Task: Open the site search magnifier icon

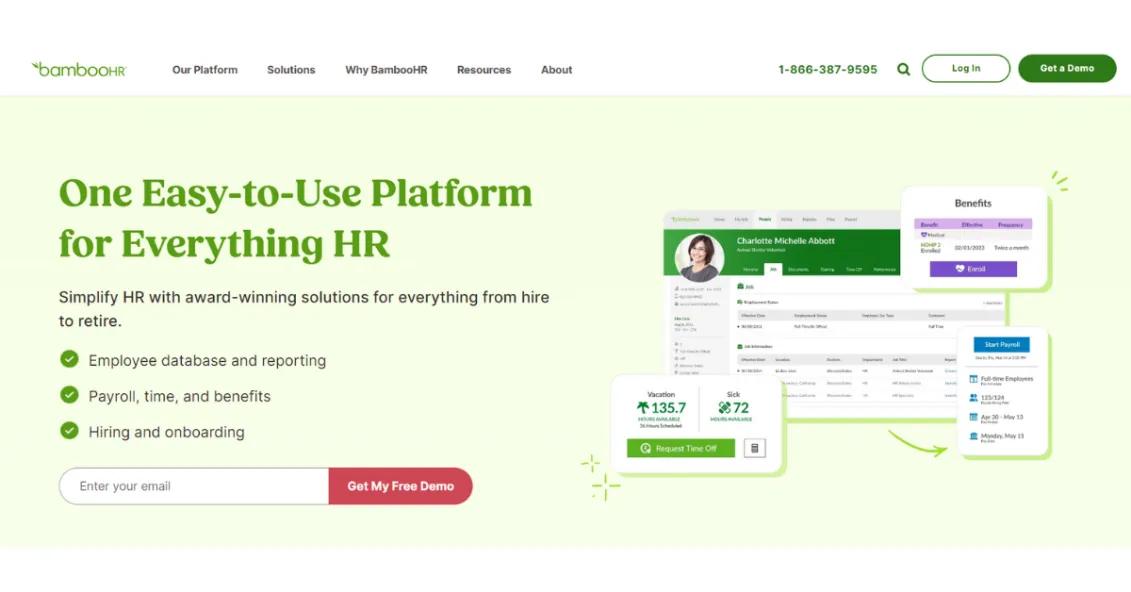Action: tap(903, 69)
